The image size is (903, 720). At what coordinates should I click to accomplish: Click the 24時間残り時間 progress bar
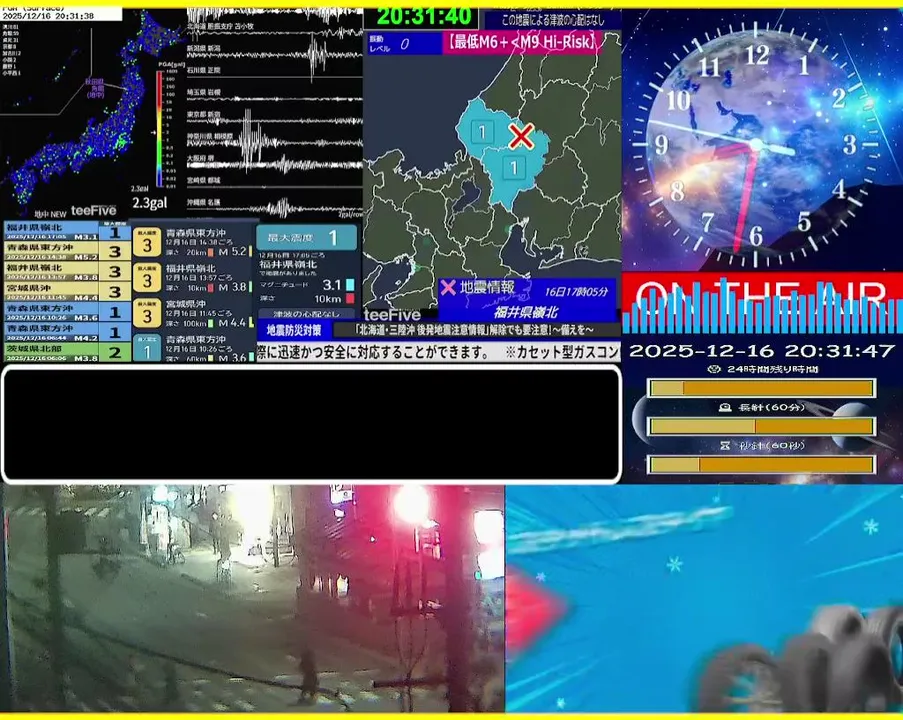[x=762, y=388]
